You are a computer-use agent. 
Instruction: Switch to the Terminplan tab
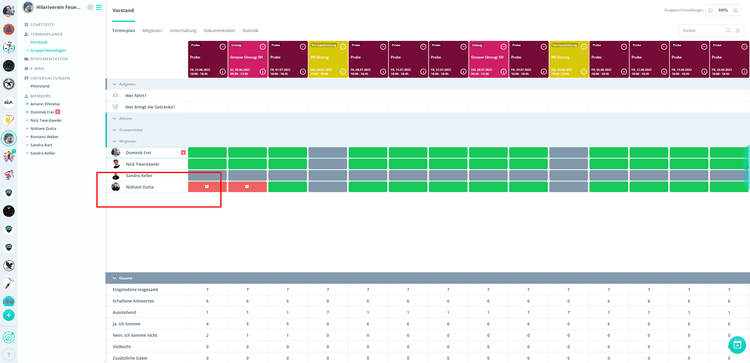123,31
